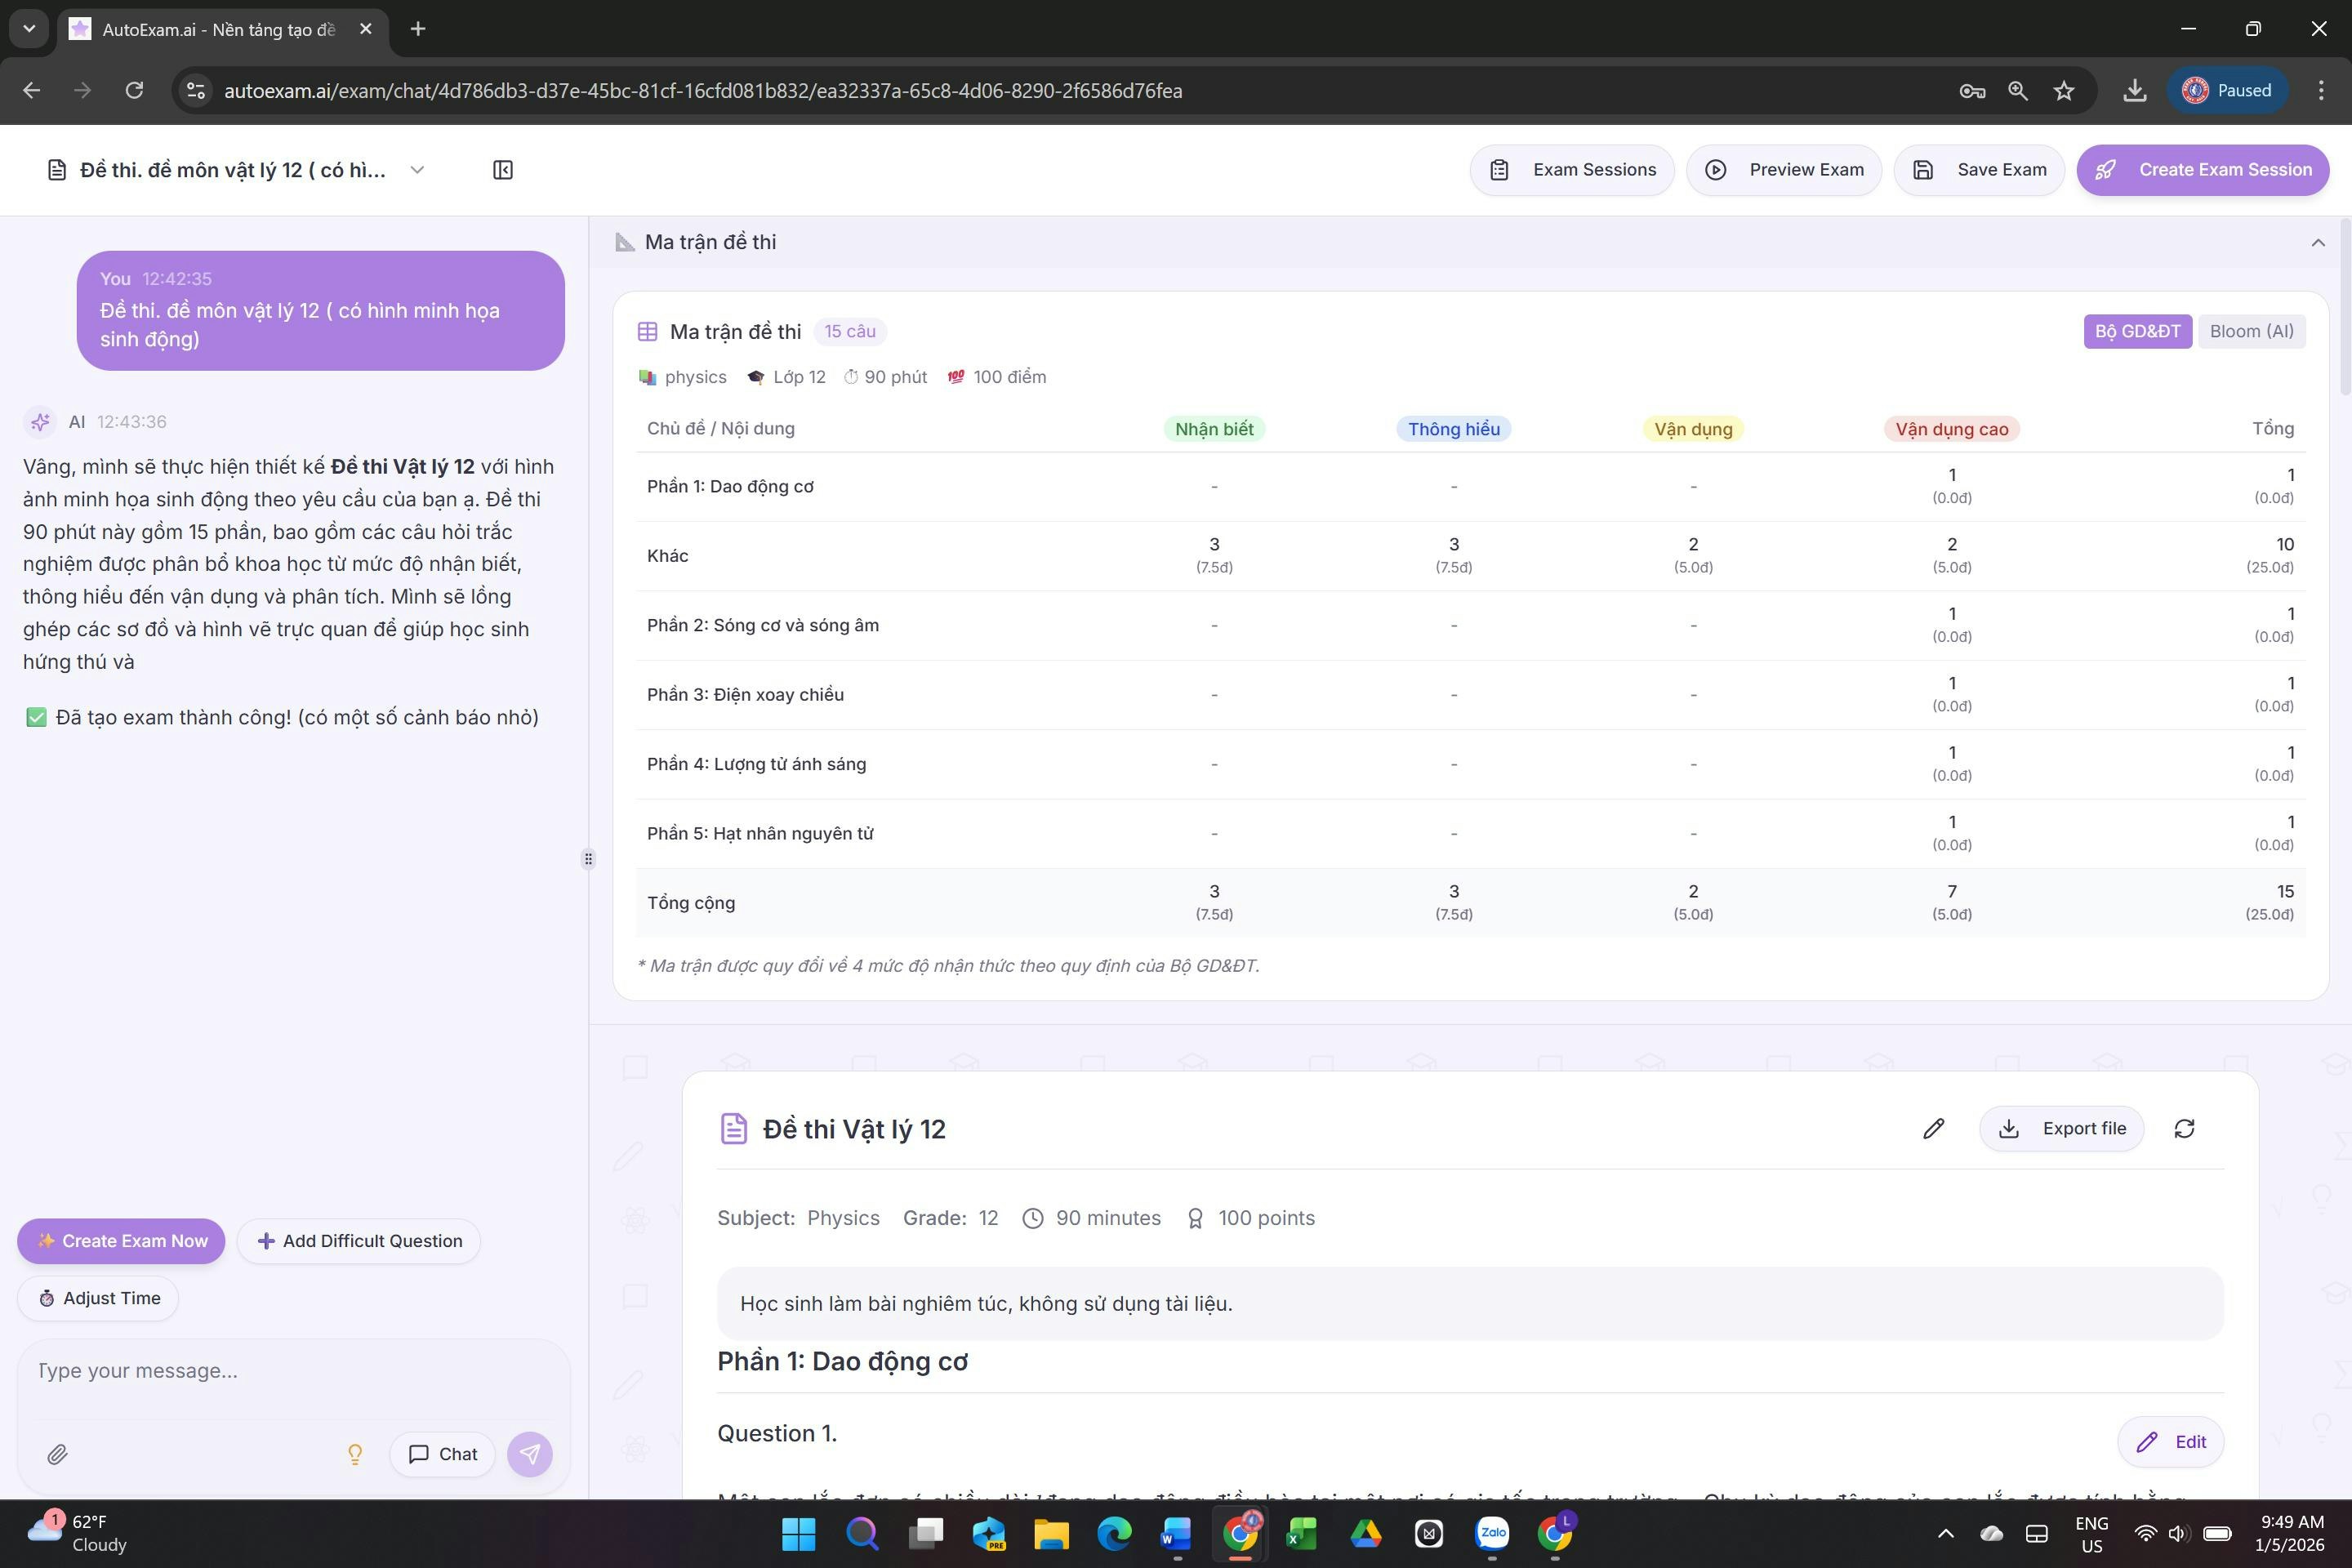This screenshot has height=1568, width=2352.
Task: Switch matrix view to Bloom (AI)
Action: [2251, 331]
